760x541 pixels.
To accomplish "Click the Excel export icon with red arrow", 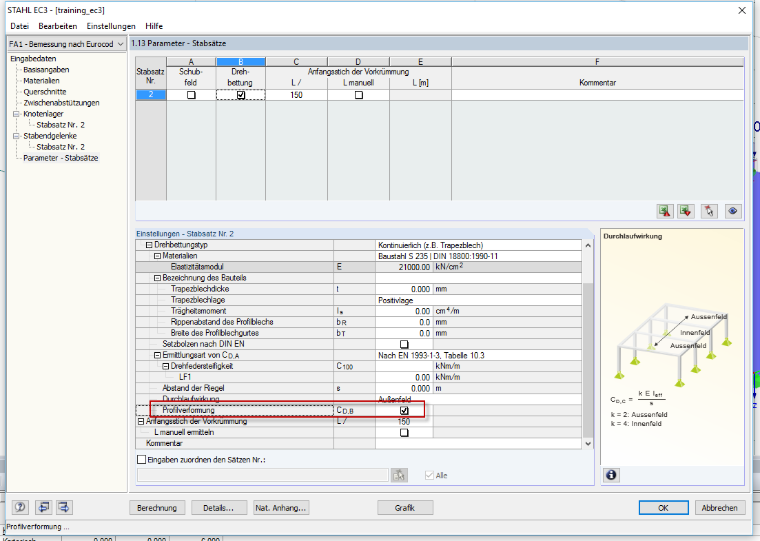I will (x=665, y=211).
